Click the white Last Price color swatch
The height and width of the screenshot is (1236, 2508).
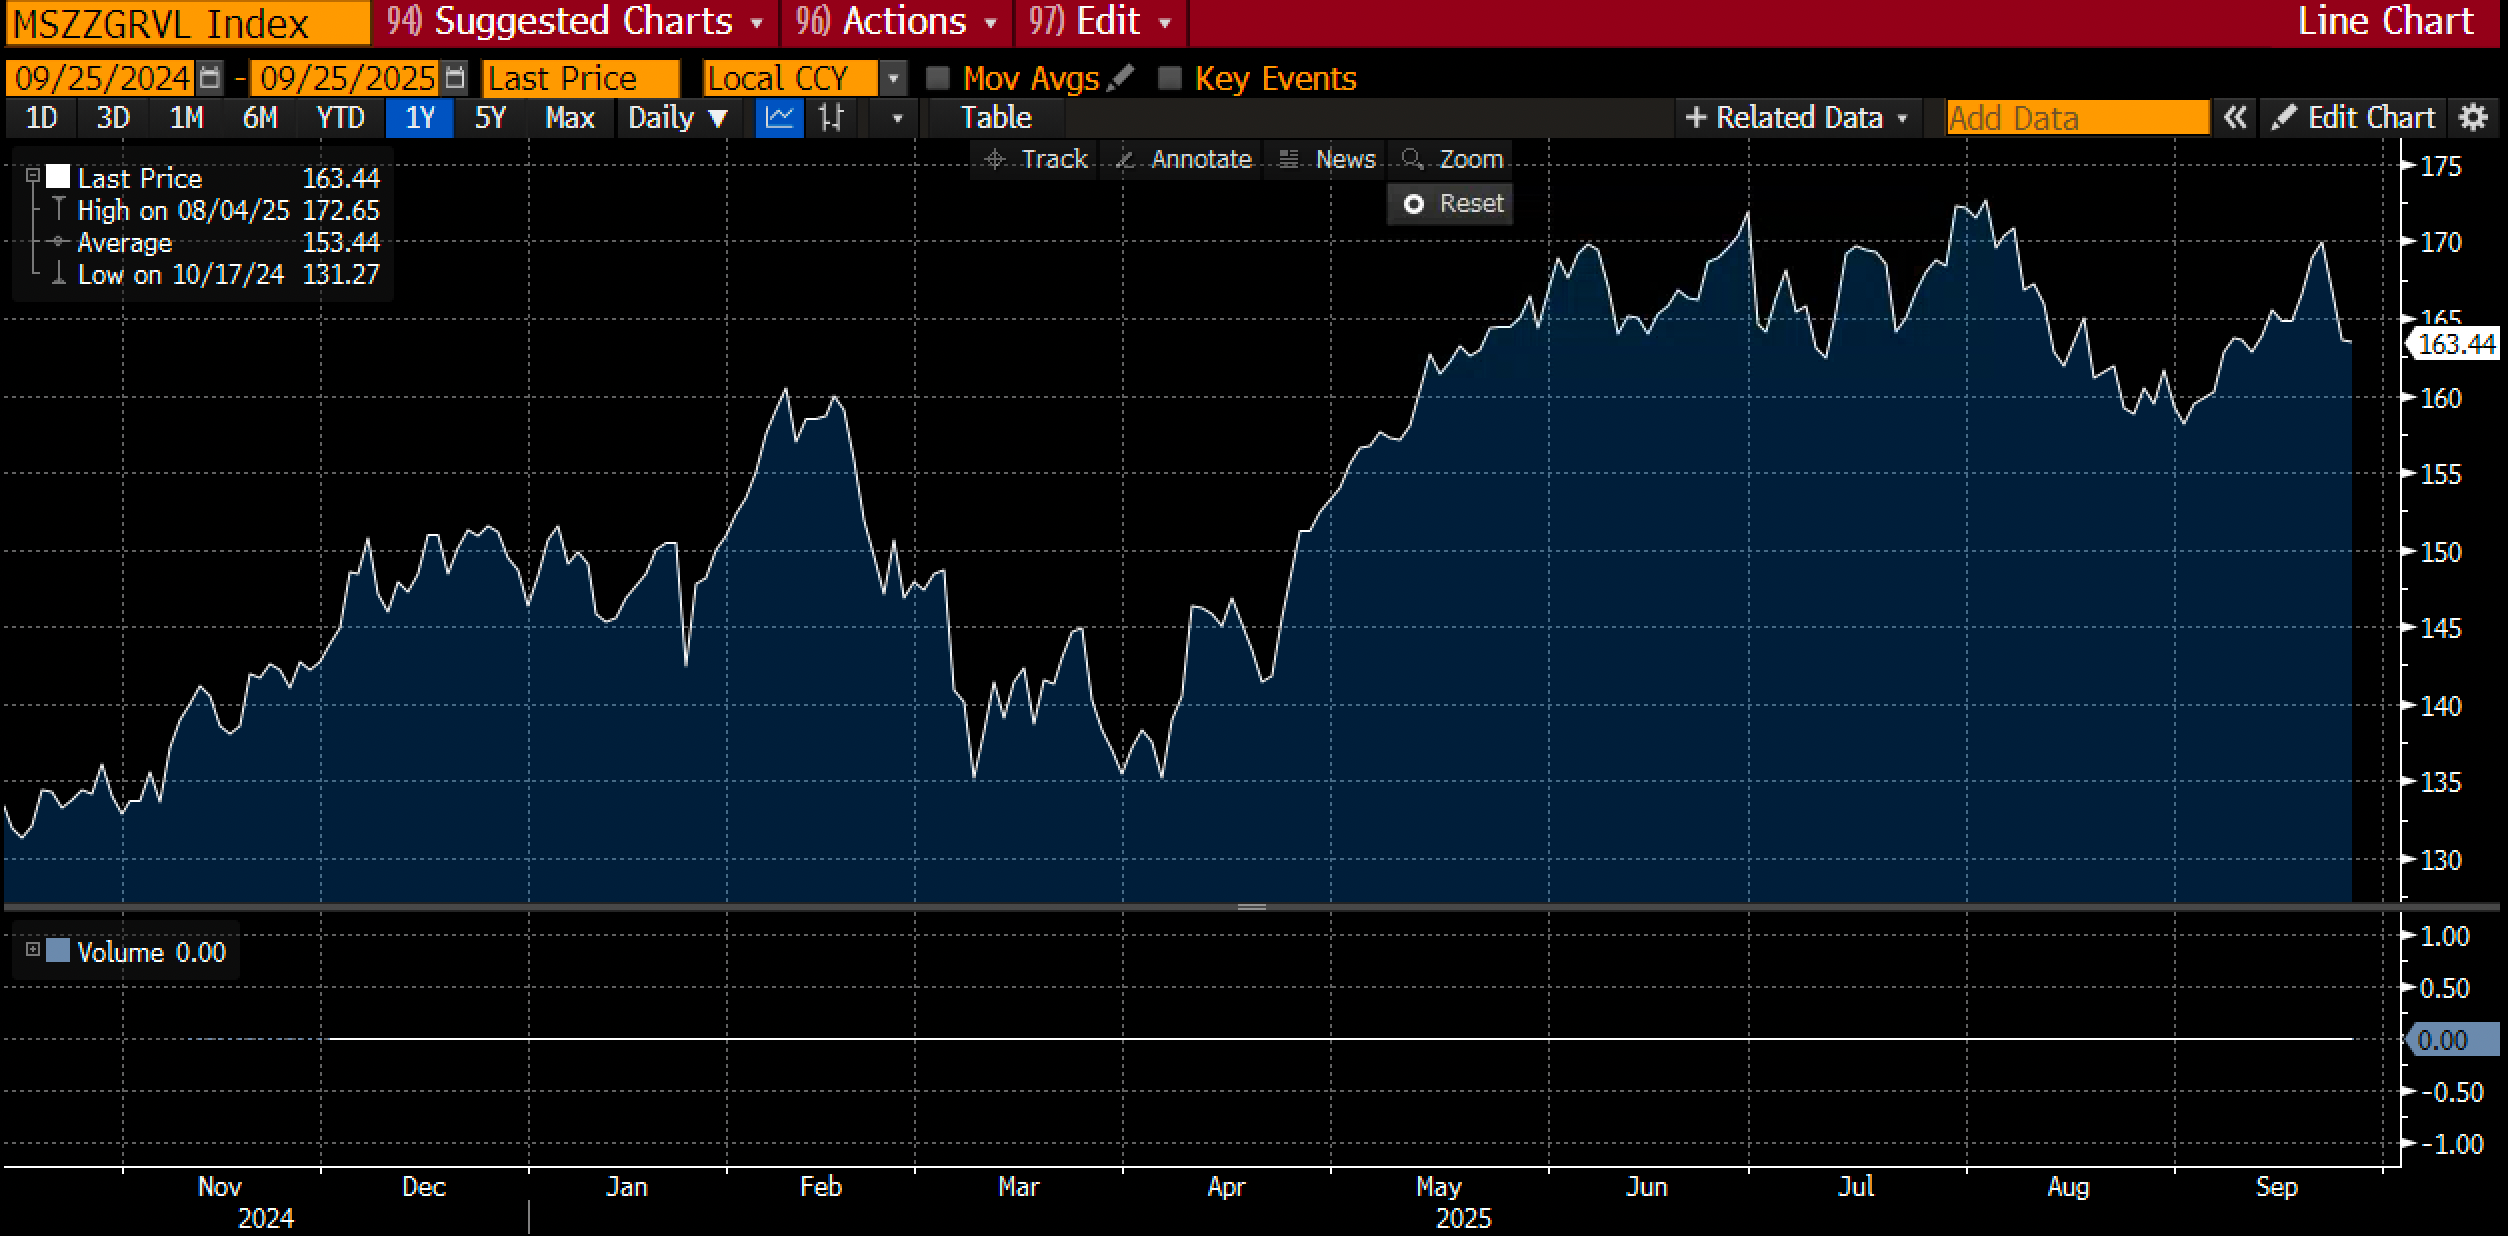58,177
